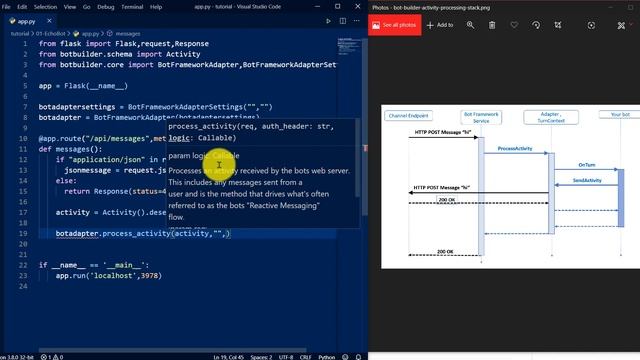
Task: Open the More Actions ellipsis in the editor
Action: (357, 21)
